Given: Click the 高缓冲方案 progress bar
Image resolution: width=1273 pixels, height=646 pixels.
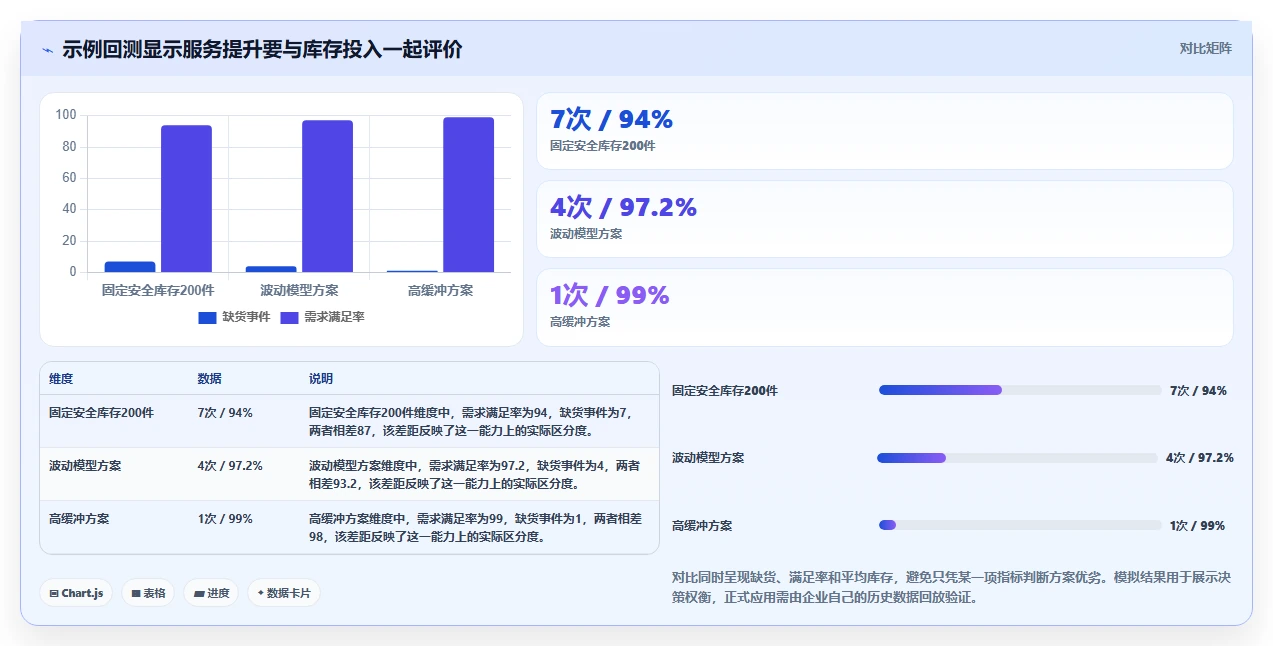Looking at the screenshot, I should point(1020,525).
